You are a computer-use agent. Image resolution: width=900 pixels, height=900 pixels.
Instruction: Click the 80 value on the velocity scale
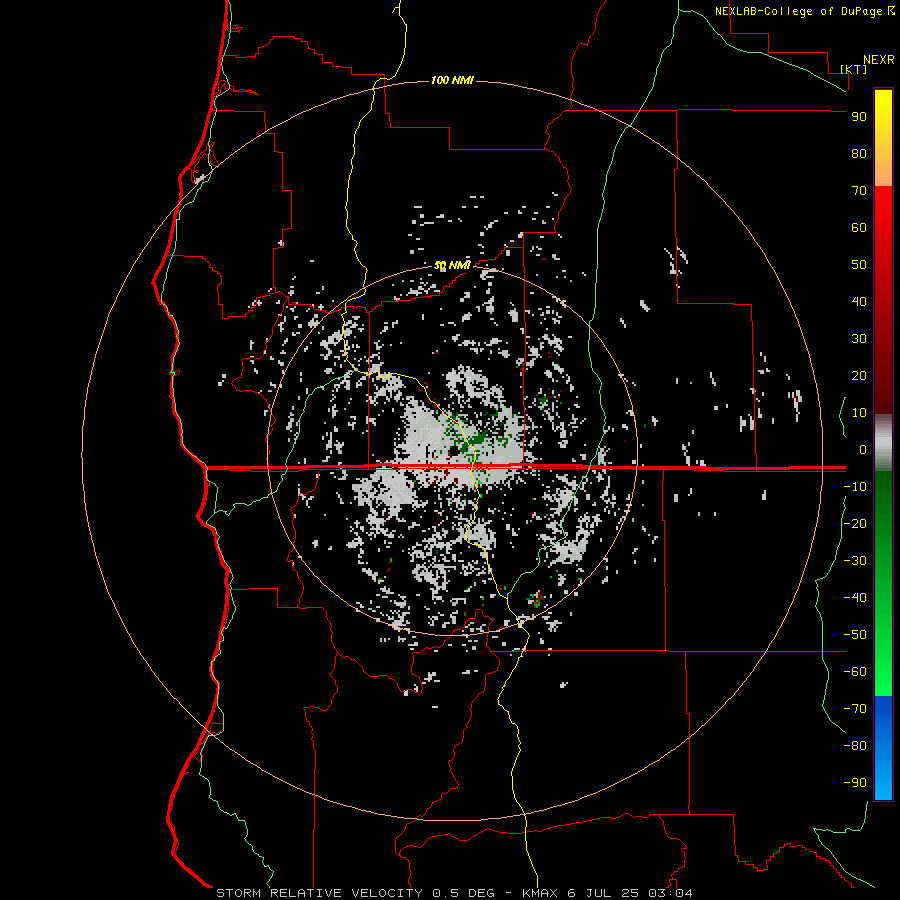[x=859, y=154]
